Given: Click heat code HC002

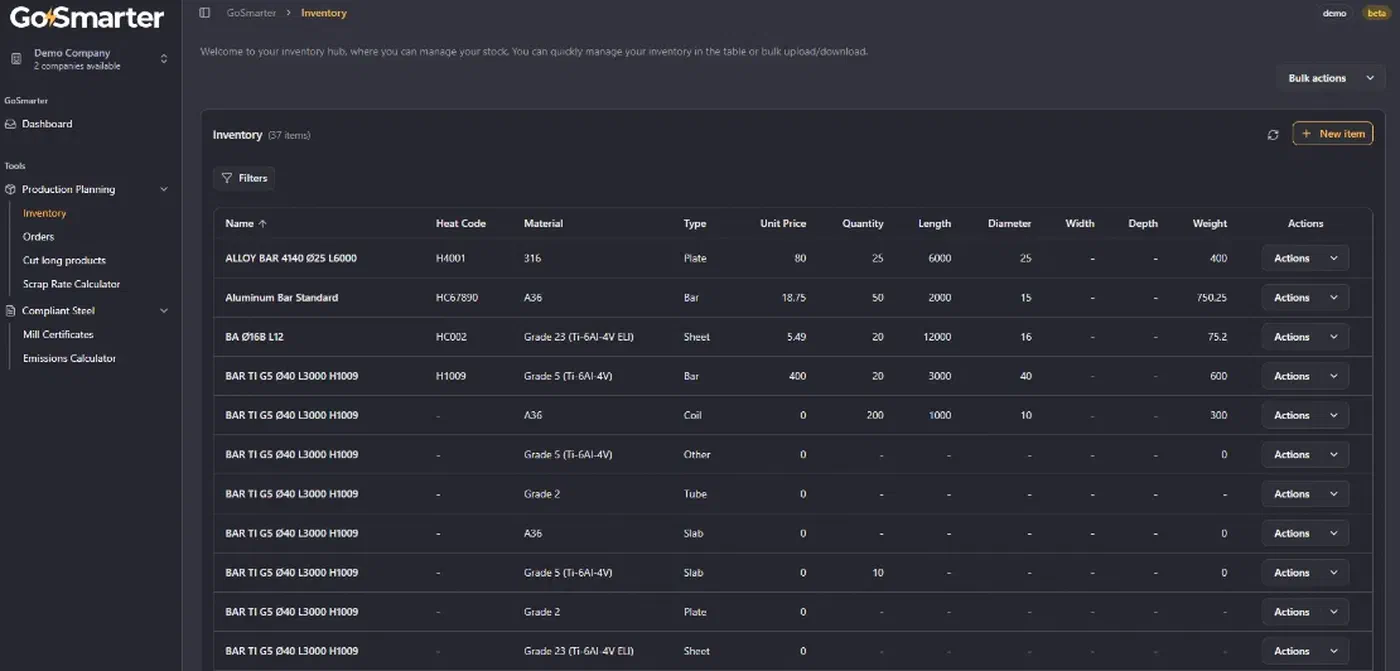Looking at the screenshot, I should coord(452,337).
